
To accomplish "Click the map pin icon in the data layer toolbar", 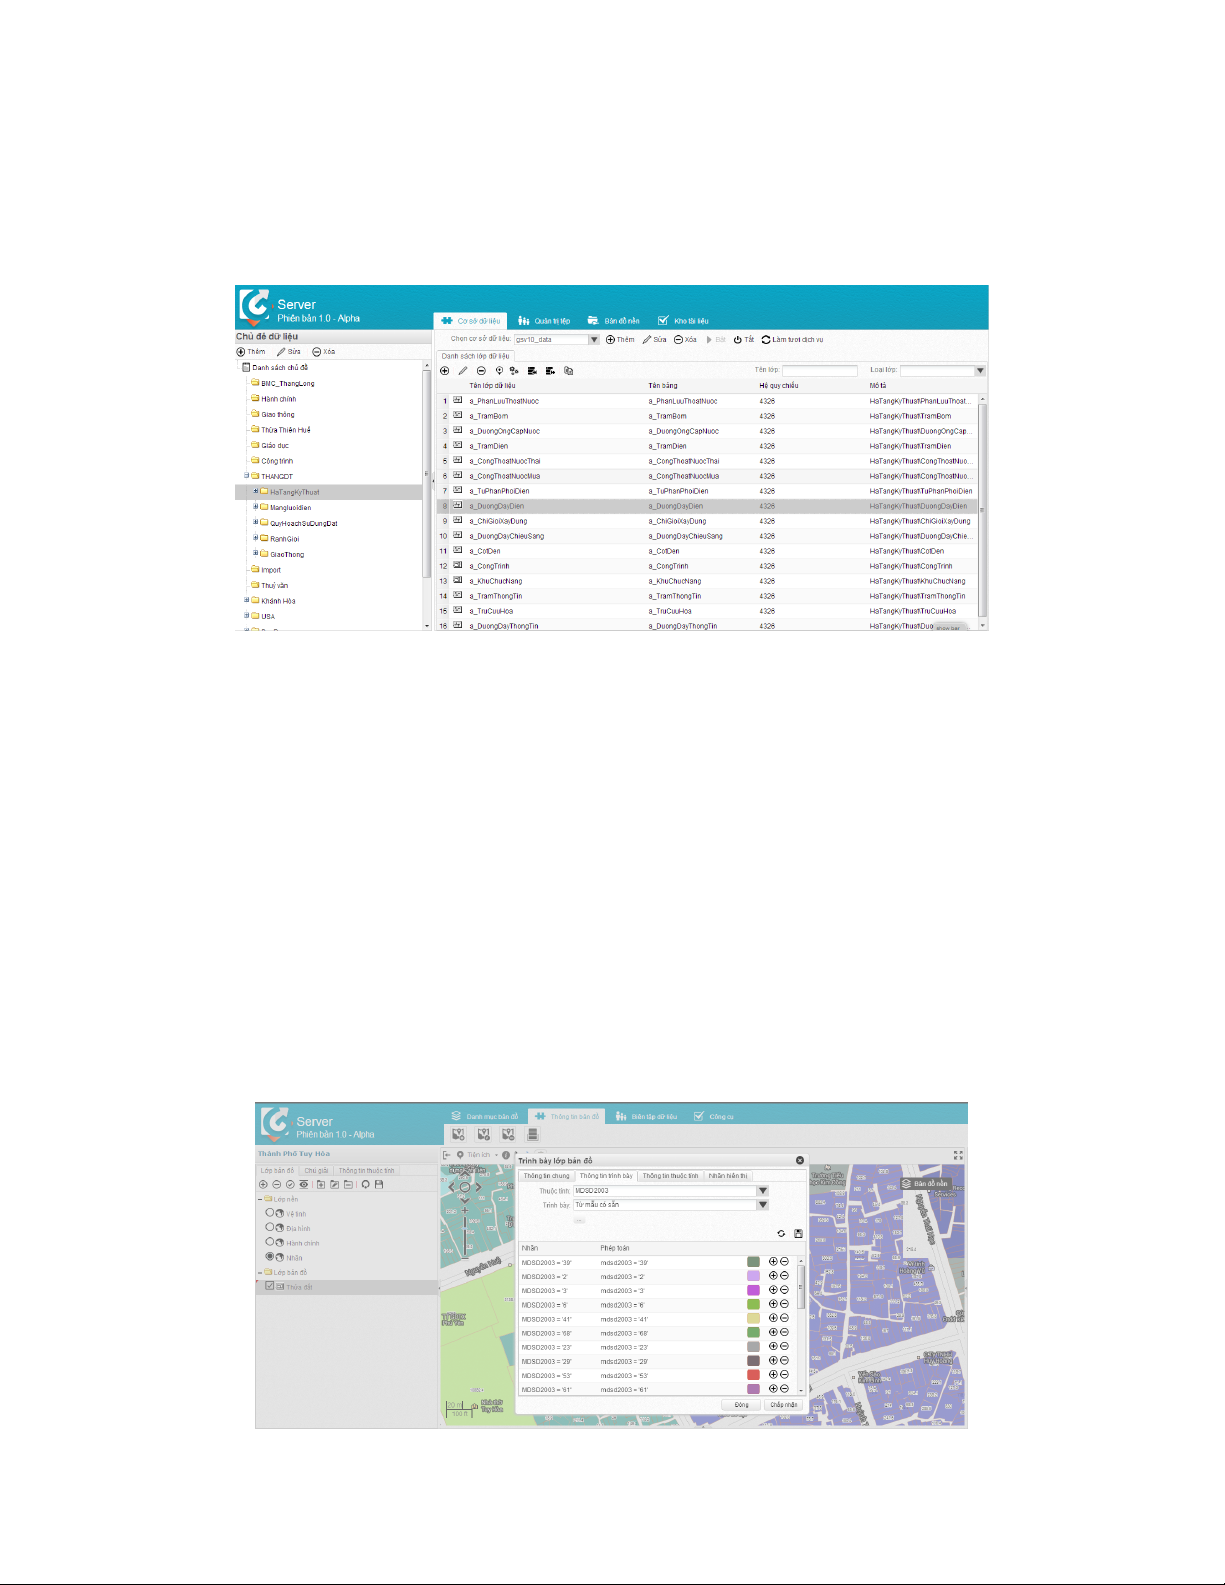I will (499, 371).
